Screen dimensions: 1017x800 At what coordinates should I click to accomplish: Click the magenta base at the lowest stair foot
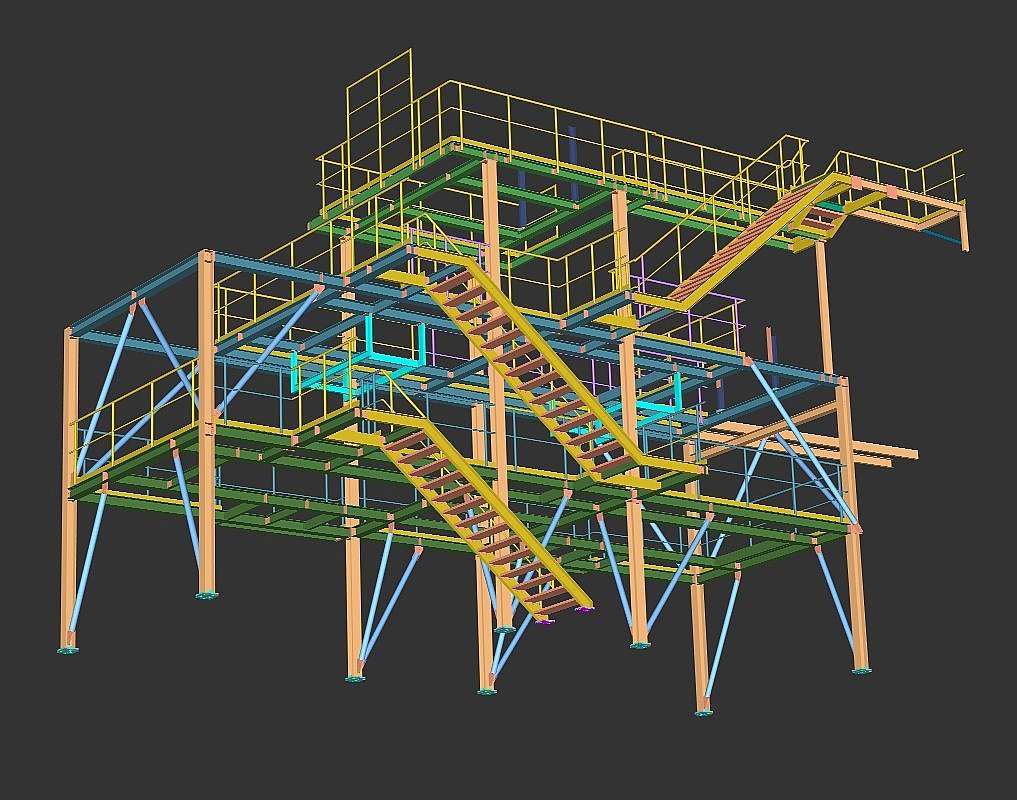[x=544, y=622]
